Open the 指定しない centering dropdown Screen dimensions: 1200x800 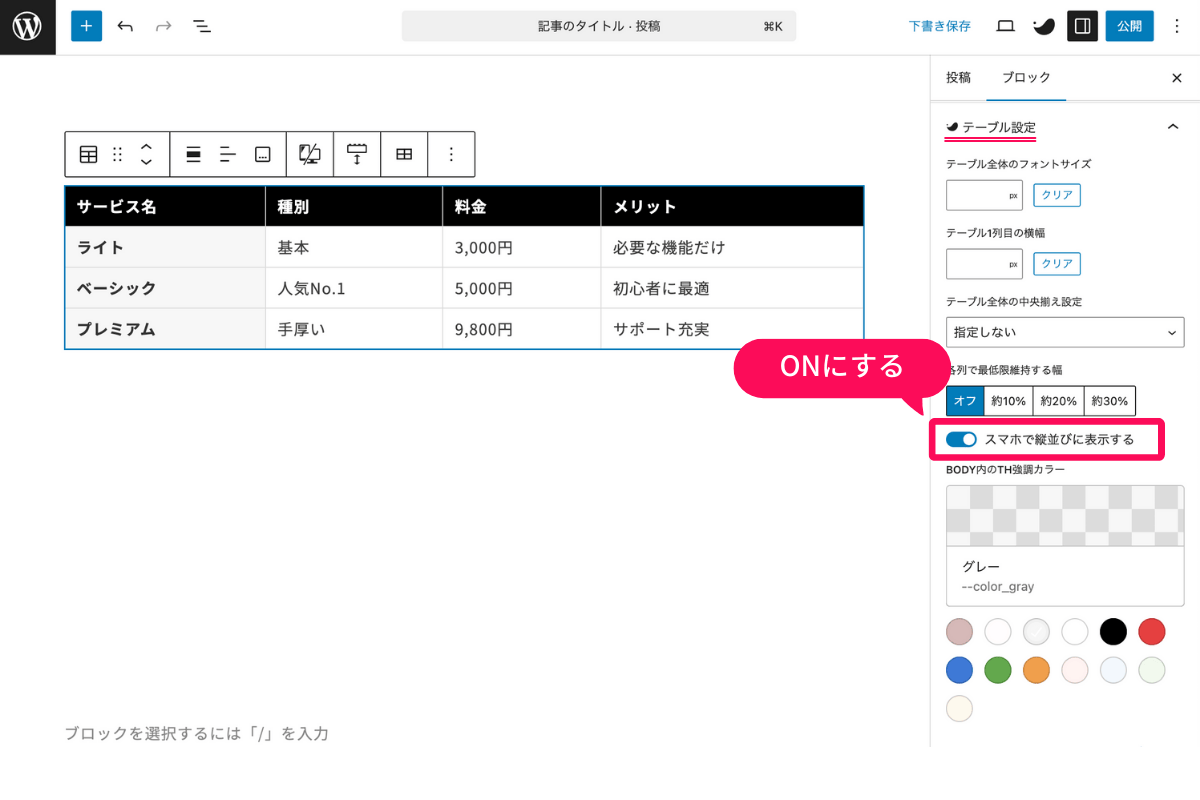[x=1064, y=331]
